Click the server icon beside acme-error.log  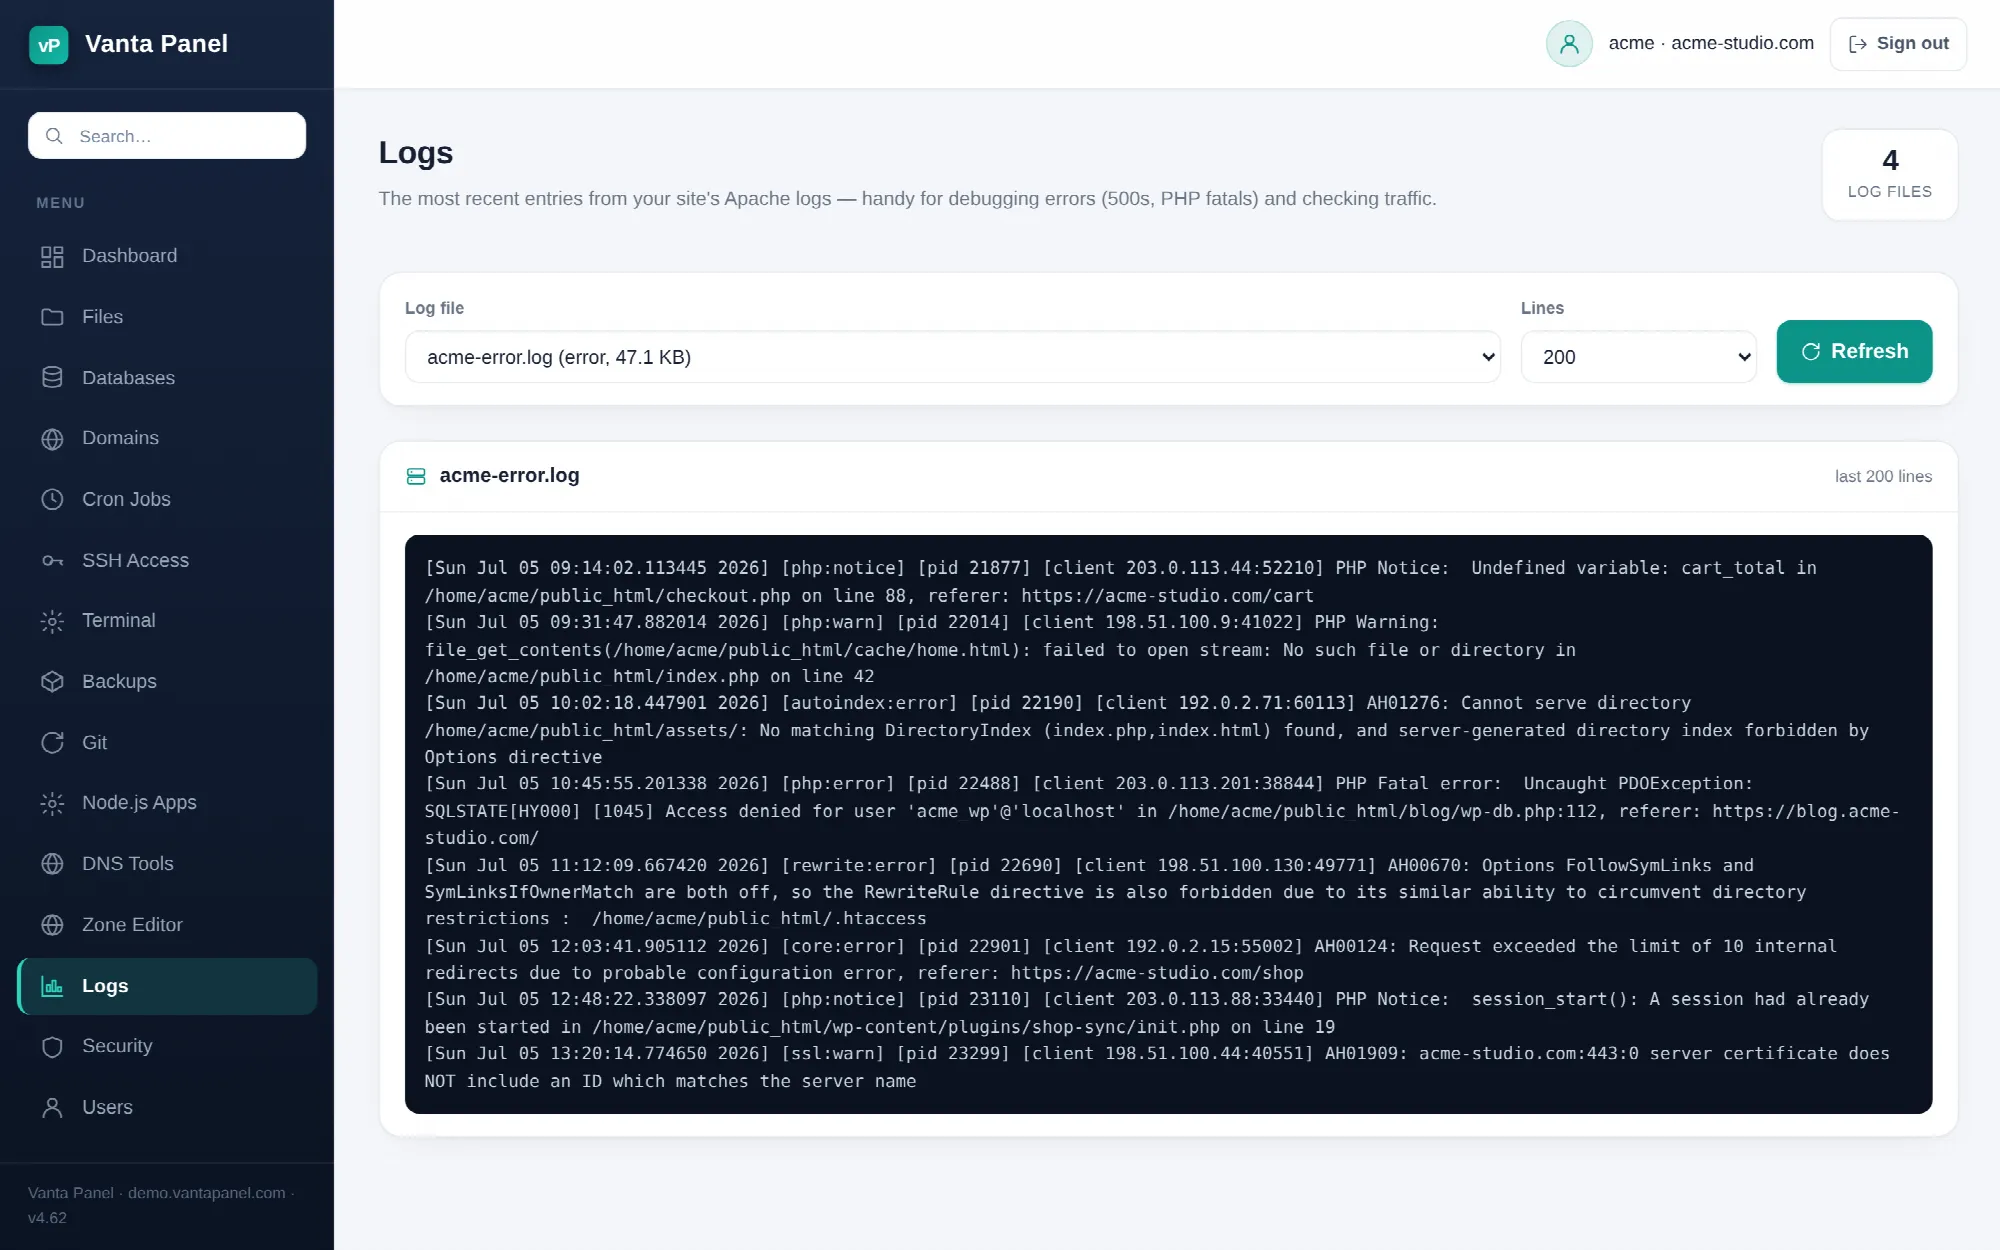(x=416, y=476)
